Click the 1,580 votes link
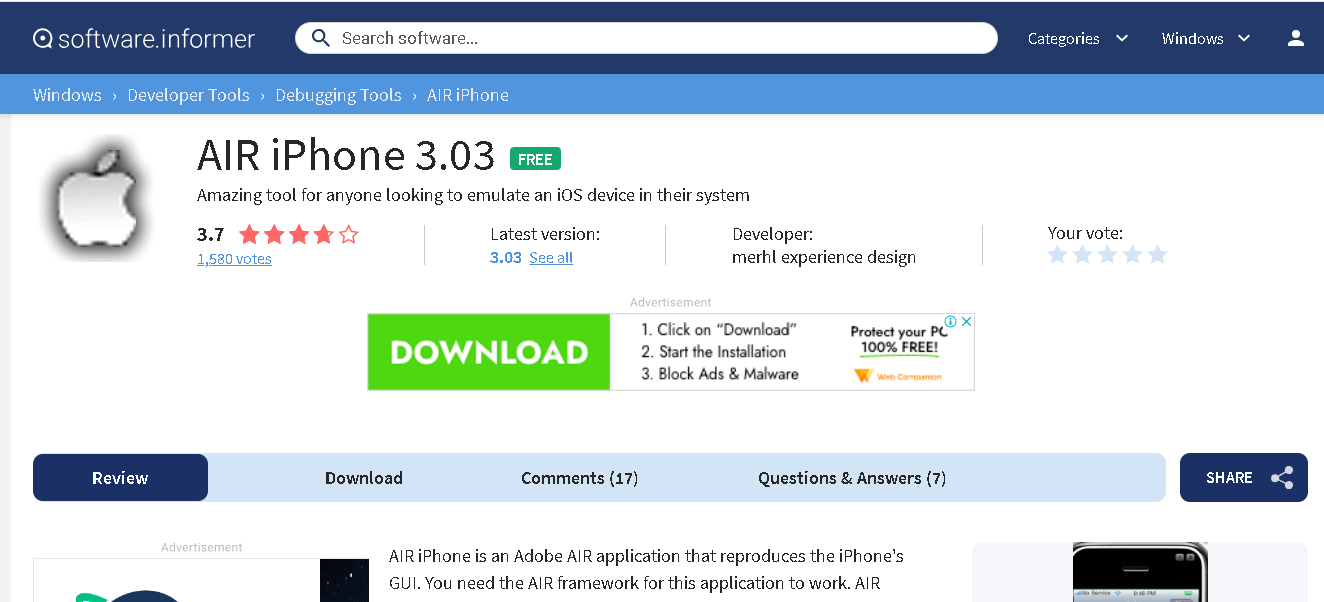Image resolution: width=1324 pixels, height=602 pixels. 234,259
